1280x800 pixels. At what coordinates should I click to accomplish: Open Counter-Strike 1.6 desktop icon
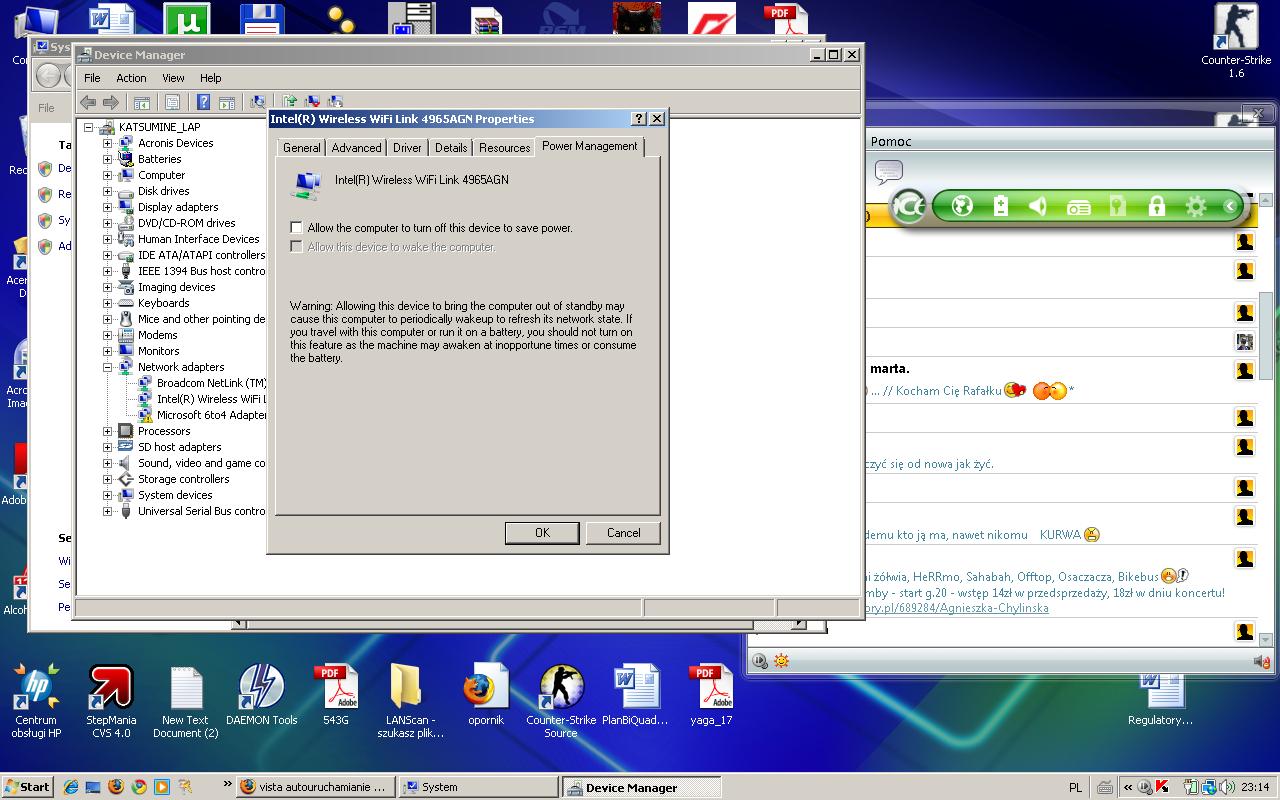(x=1236, y=41)
